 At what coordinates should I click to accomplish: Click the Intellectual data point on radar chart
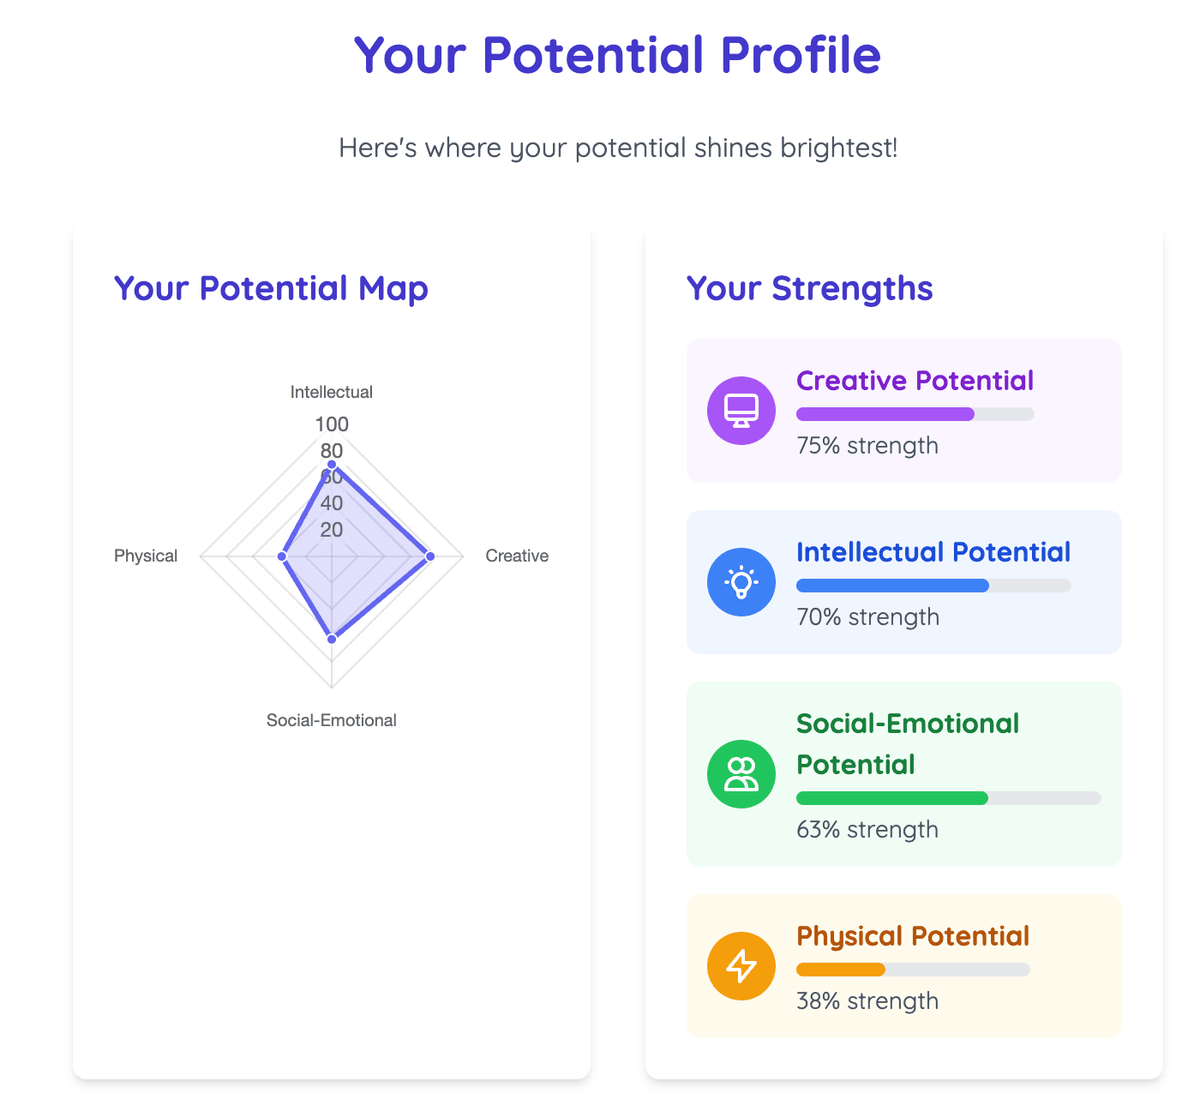point(332,465)
